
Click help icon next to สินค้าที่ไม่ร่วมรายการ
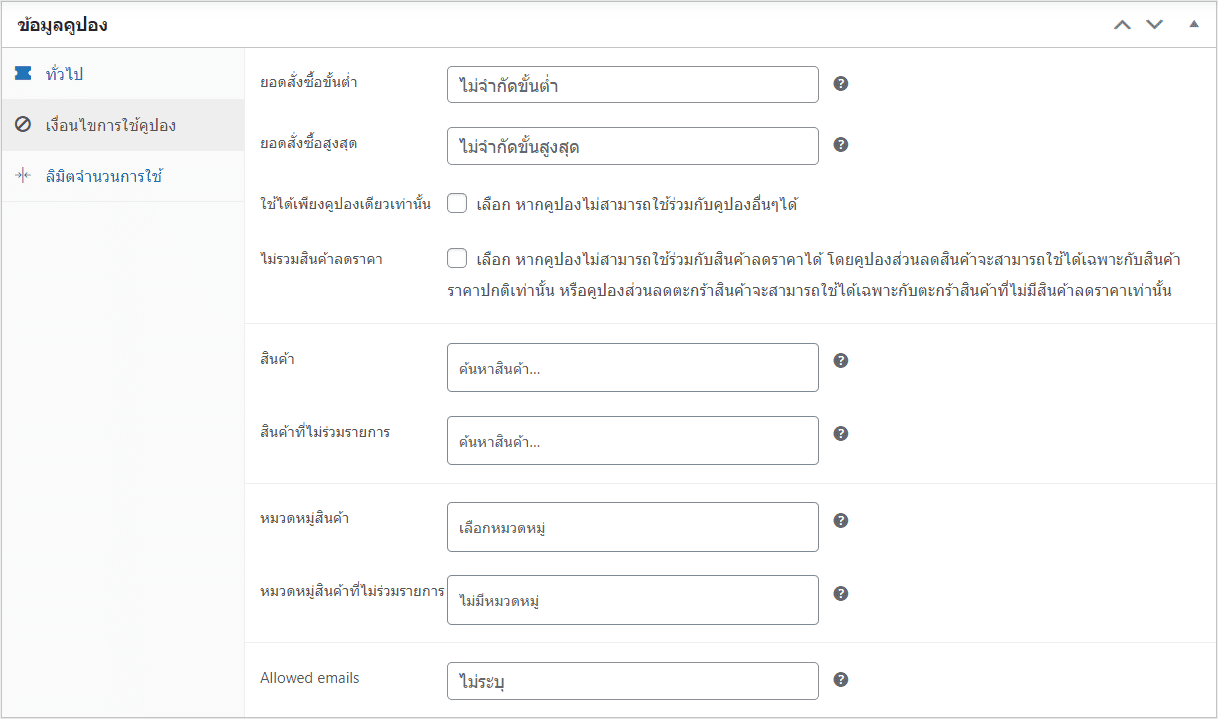[x=841, y=433]
